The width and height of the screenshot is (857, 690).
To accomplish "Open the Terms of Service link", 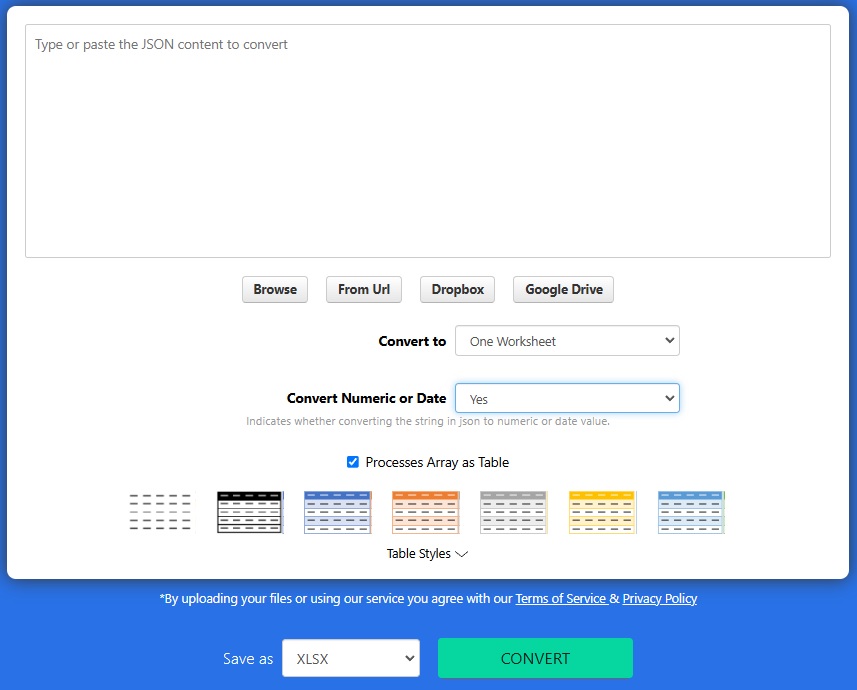I will point(561,599).
